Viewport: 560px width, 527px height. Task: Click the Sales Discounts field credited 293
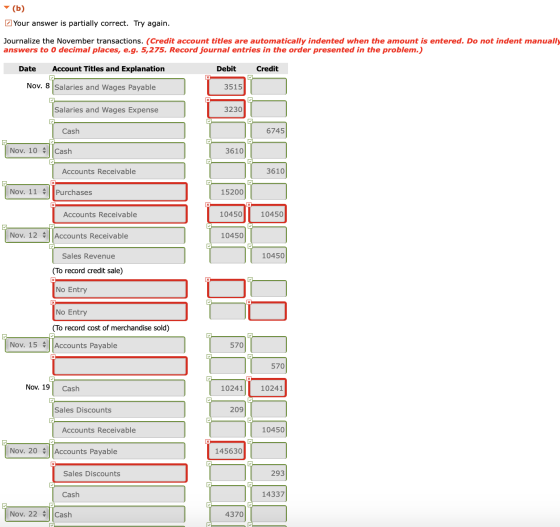coord(120,473)
